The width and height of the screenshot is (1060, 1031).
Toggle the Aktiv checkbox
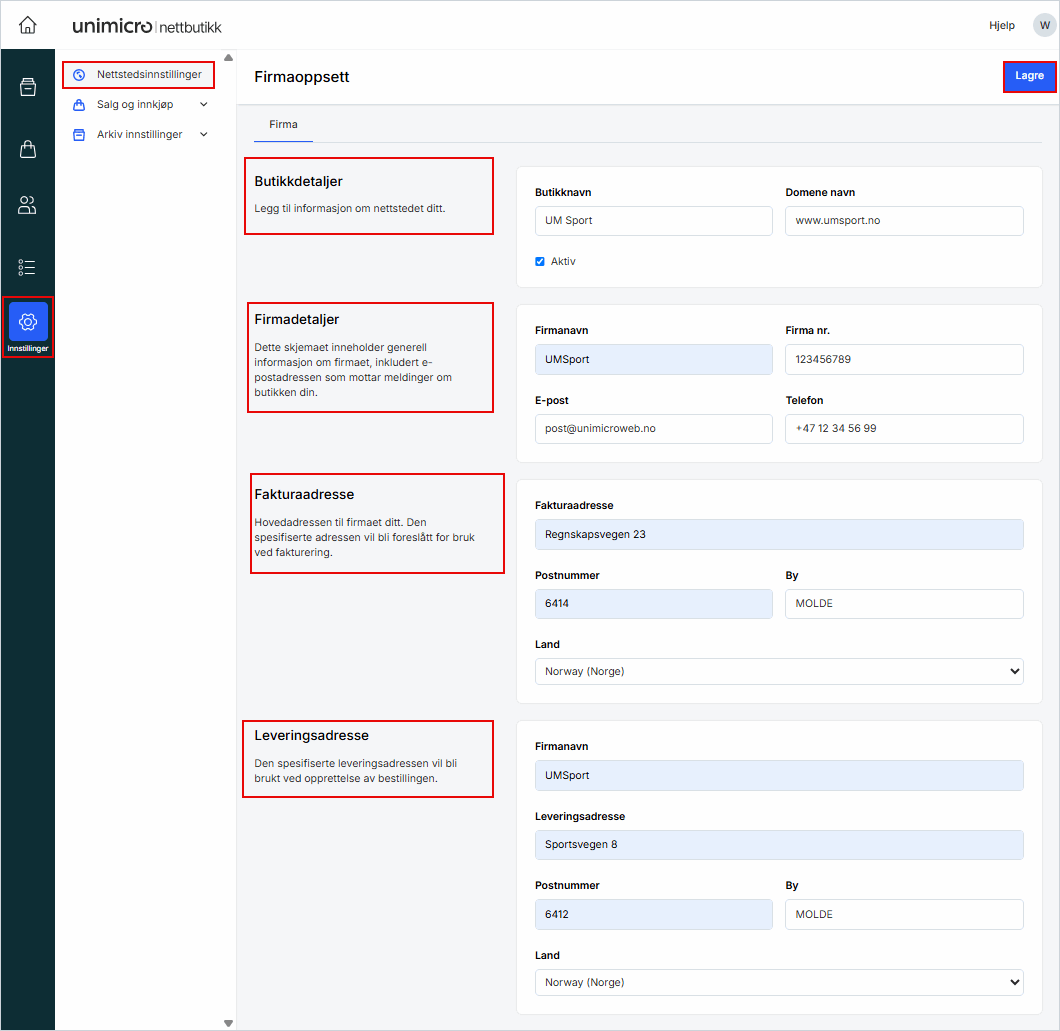[540, 262]
